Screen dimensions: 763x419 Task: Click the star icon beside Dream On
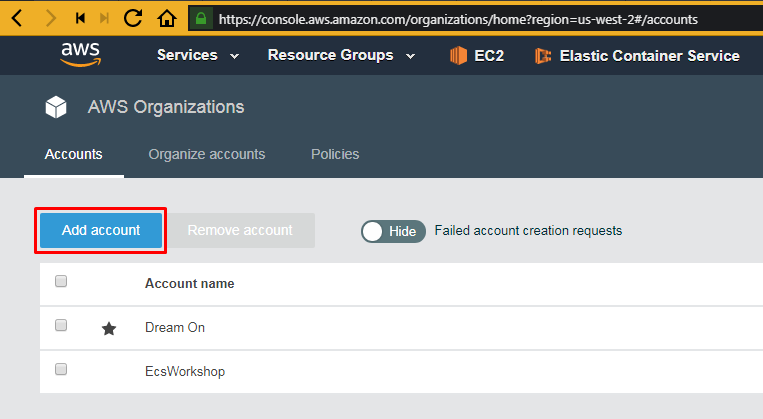pyautogui.click(x=109, y=328)
